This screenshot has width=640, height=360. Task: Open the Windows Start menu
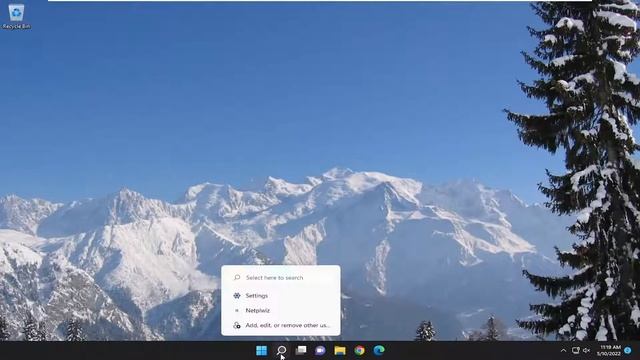(x=262, y=350)
